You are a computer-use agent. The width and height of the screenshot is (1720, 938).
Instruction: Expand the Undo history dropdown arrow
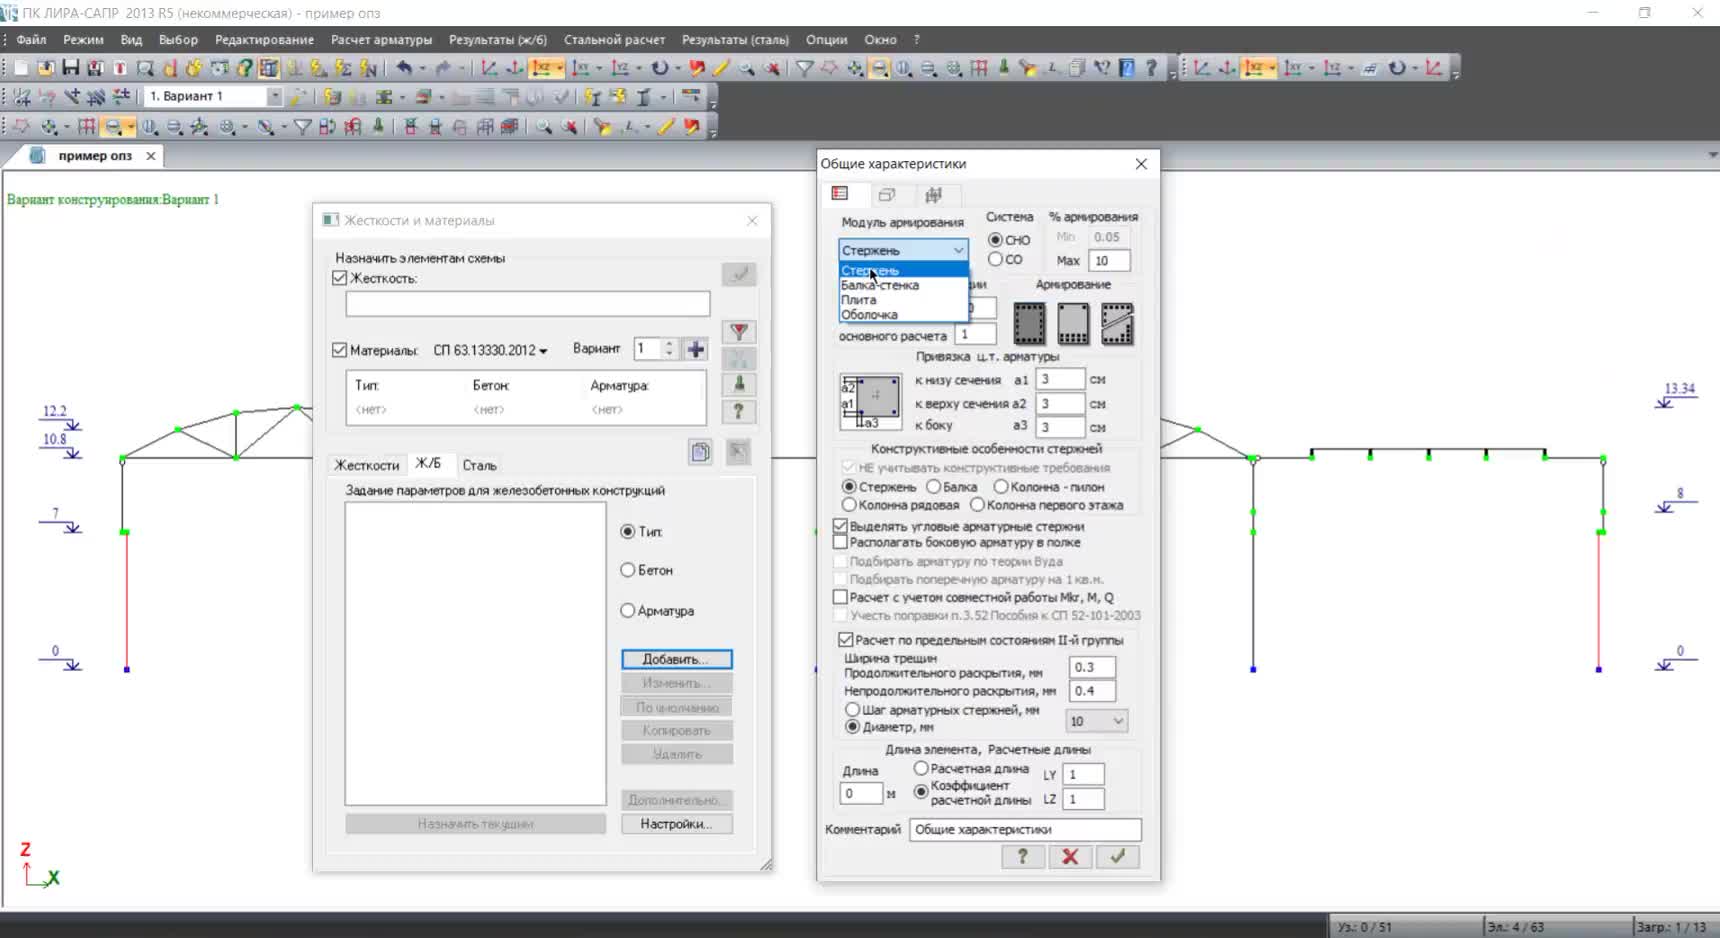423,69
